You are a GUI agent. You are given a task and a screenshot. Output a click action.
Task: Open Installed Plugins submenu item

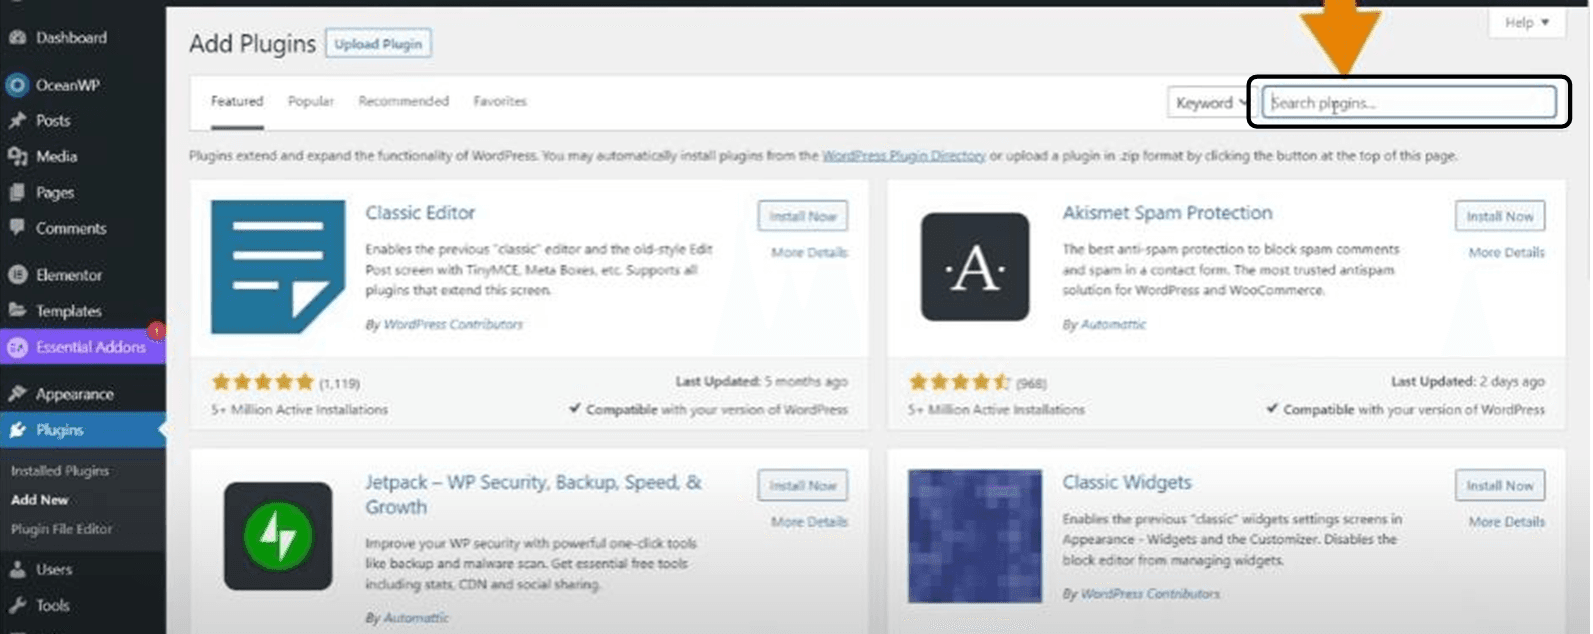click(x=60, y=471)
